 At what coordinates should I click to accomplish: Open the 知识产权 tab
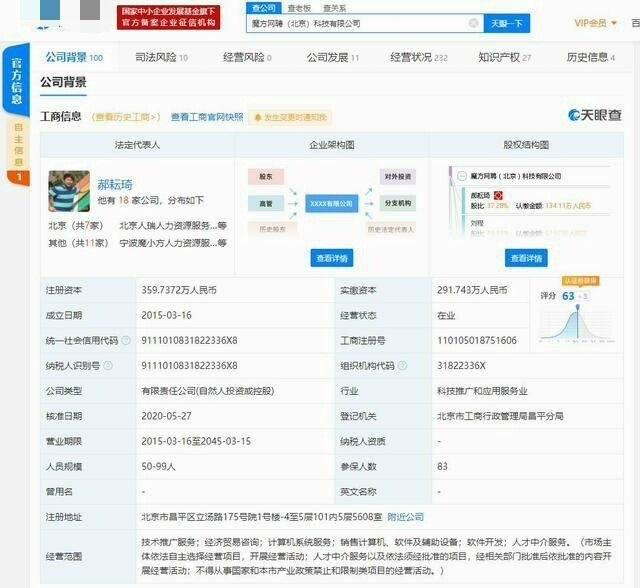click(x=504, y=58)
